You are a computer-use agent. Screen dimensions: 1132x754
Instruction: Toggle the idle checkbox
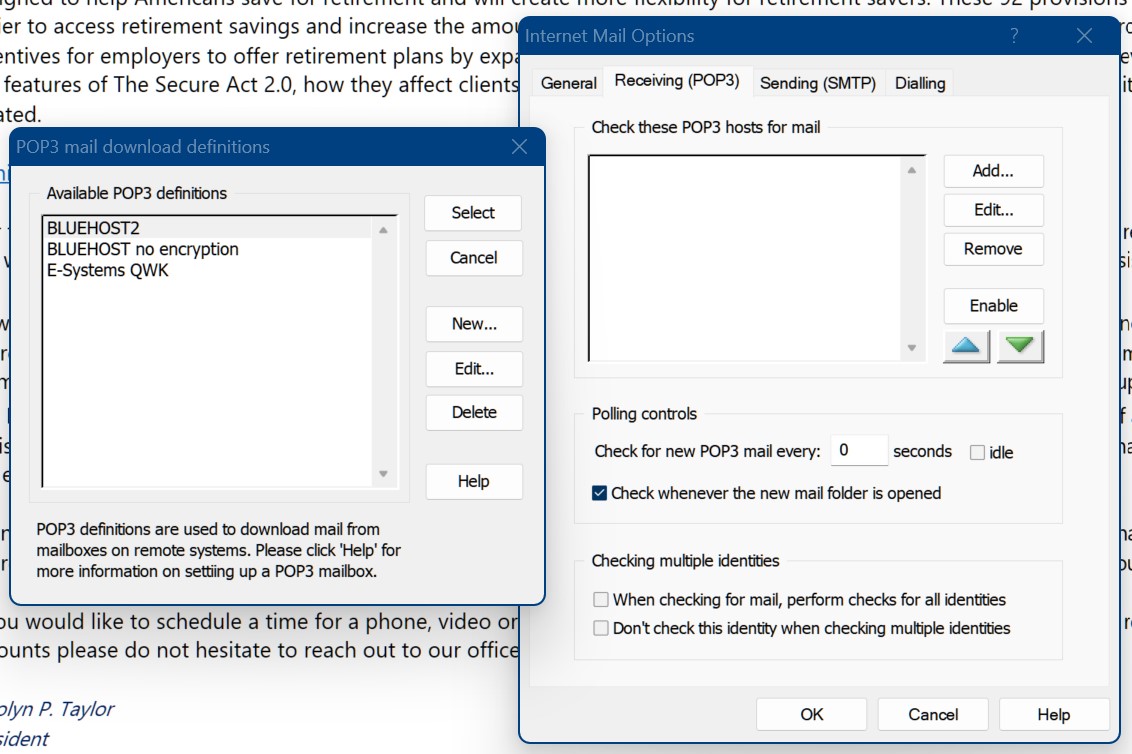977,452
